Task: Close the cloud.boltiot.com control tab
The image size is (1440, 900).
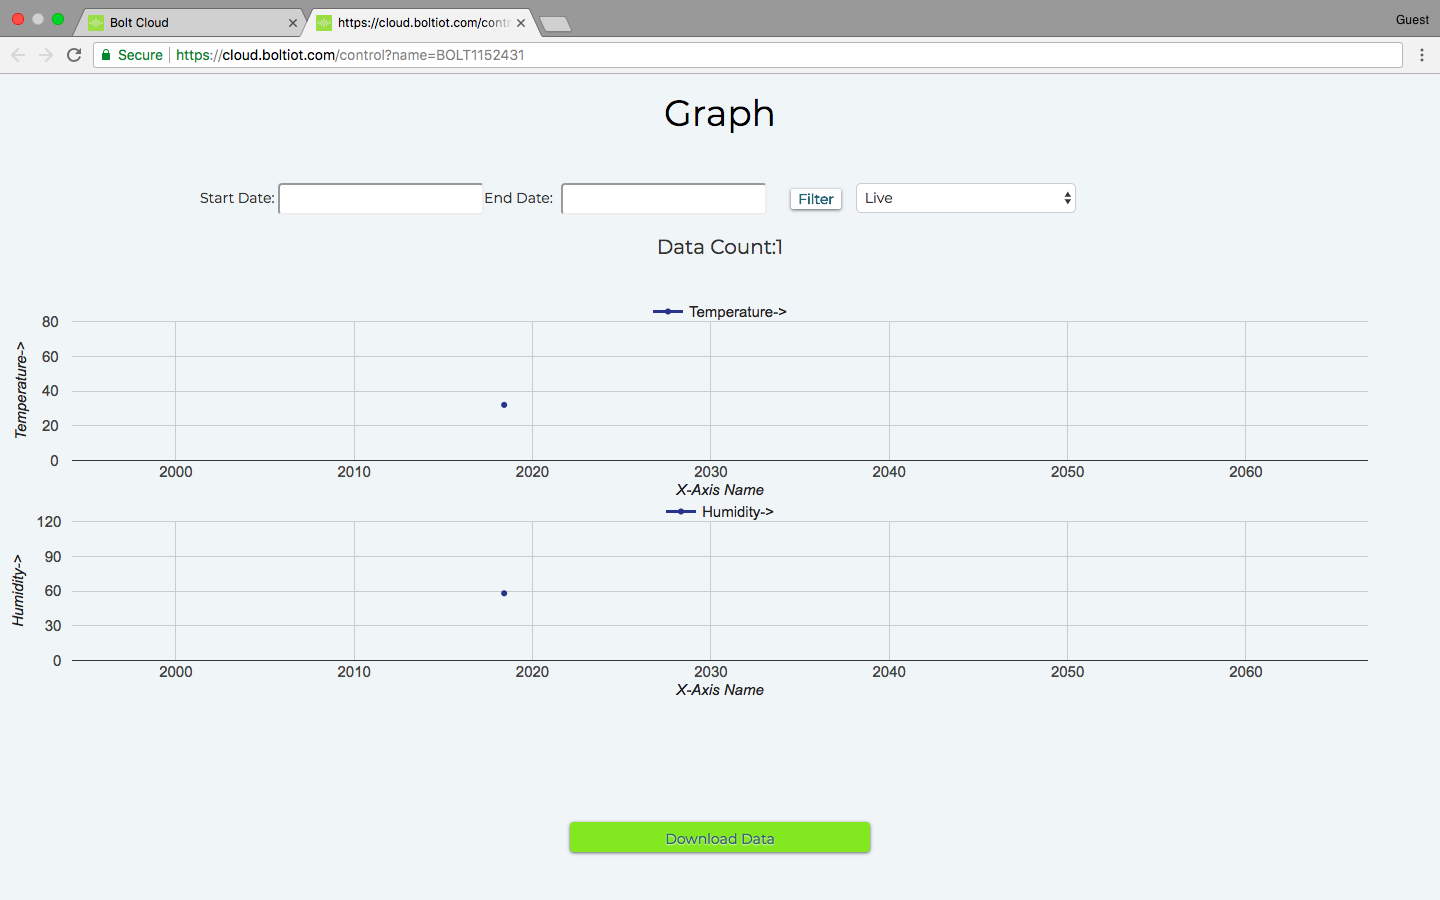Action: (x=521, y=23)
